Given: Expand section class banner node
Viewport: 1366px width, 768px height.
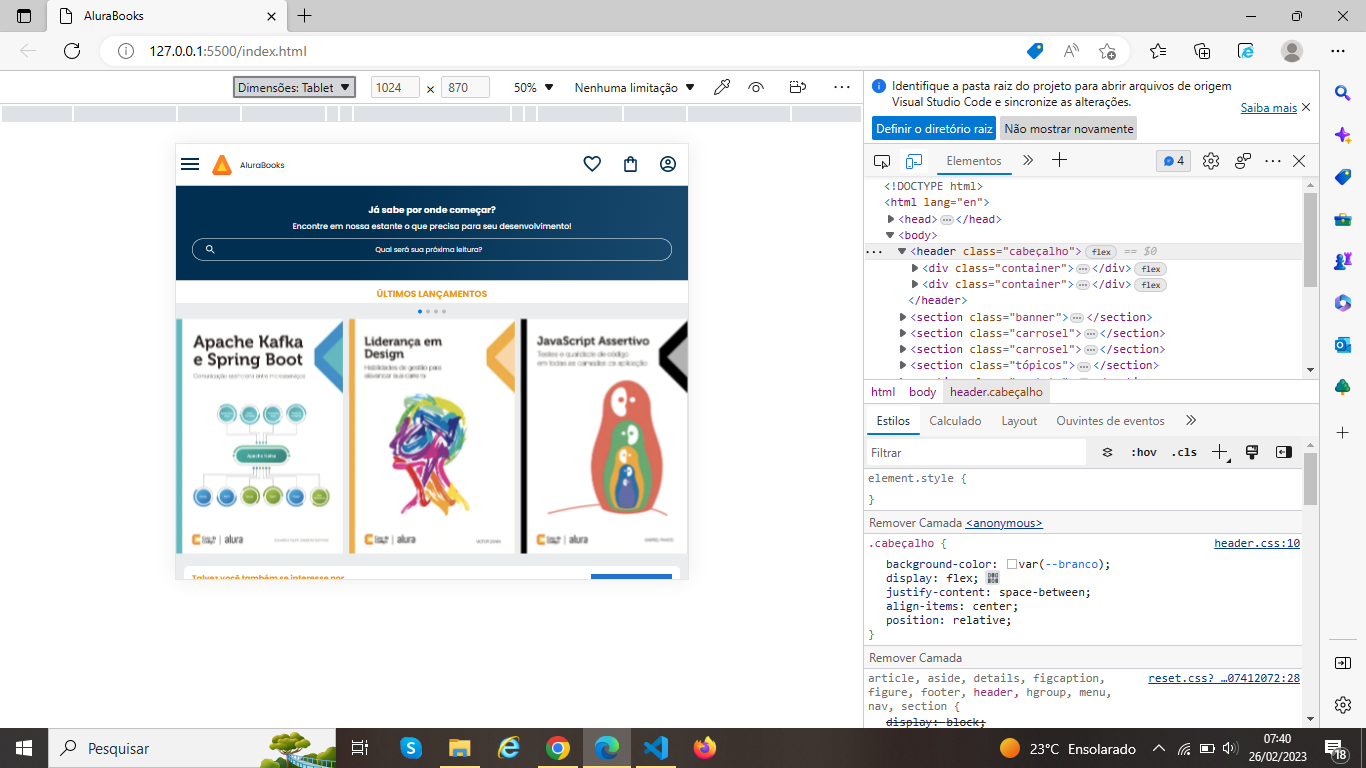Looking at the screenshot, I should [904, 317].
